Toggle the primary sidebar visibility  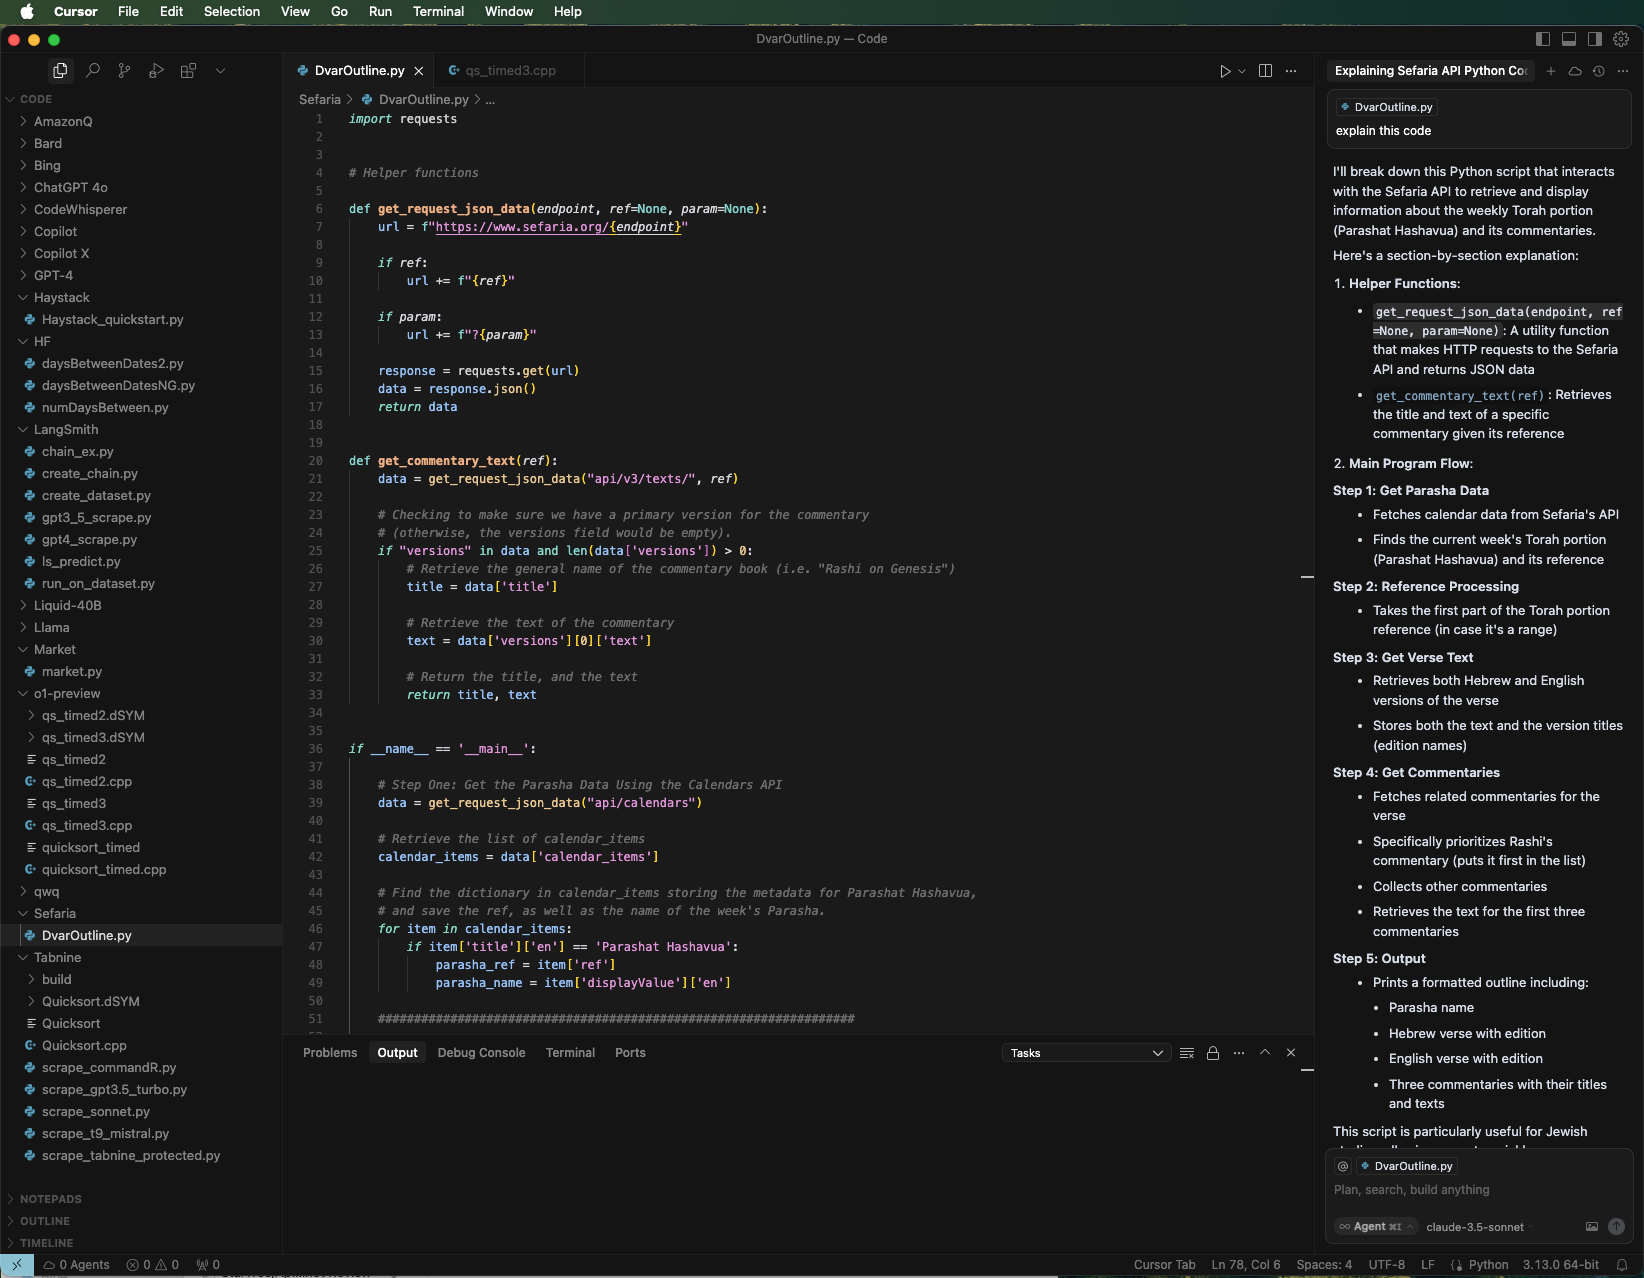point(1543,39)
